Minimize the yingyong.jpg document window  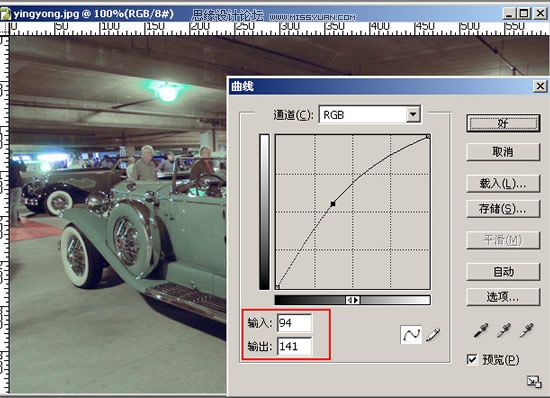[x=509, y=14]
